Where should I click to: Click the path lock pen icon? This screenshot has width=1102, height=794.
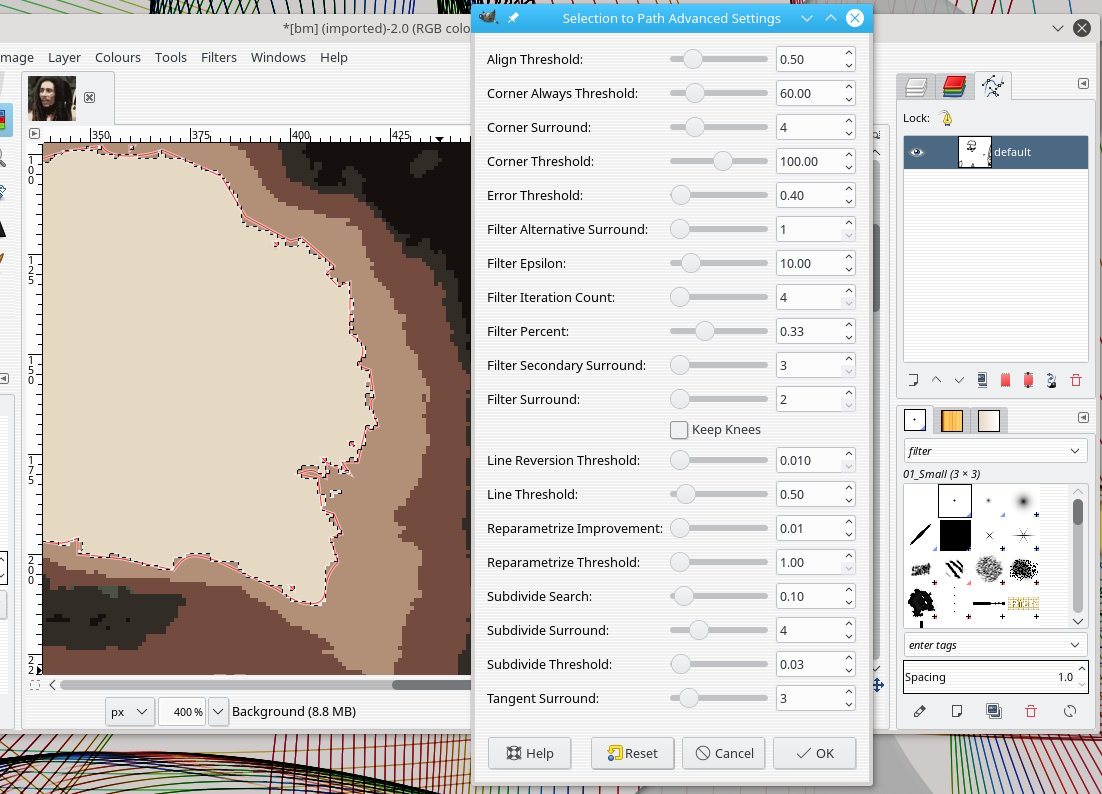(946, 118)
